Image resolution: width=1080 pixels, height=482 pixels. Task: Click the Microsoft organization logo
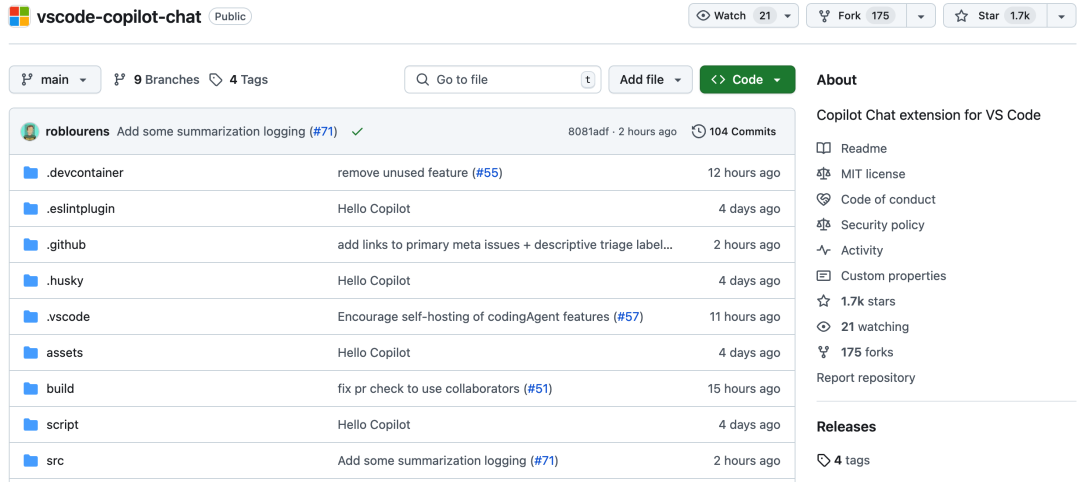click(x=19, y=16)
